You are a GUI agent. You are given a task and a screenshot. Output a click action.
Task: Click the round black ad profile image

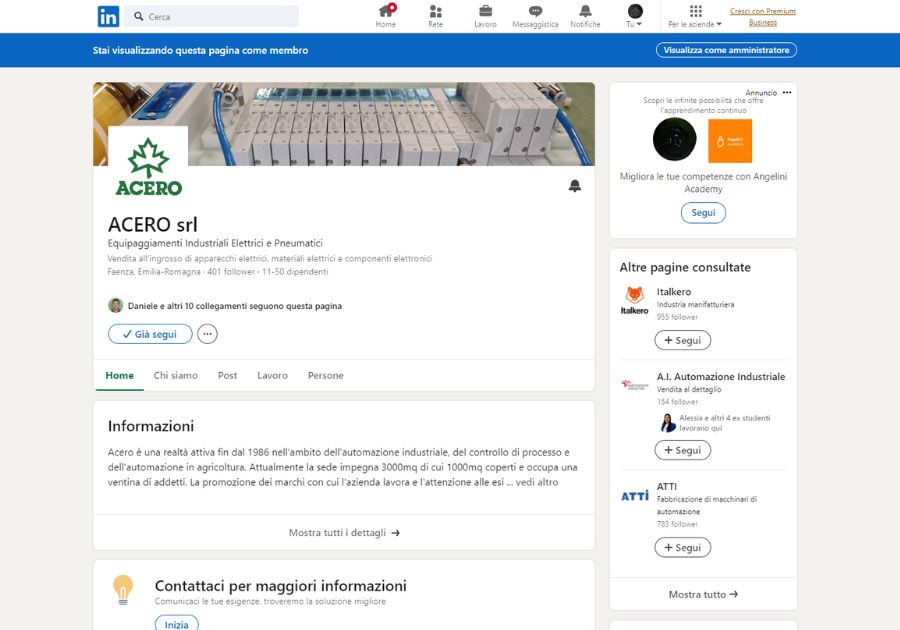(674, 139)
